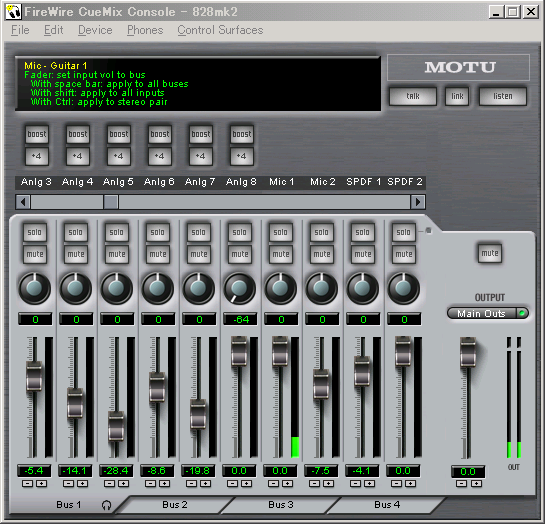The image size is (545, 524).
Task: Click the Anlg 6 channel label
Action: pos(159,182)
